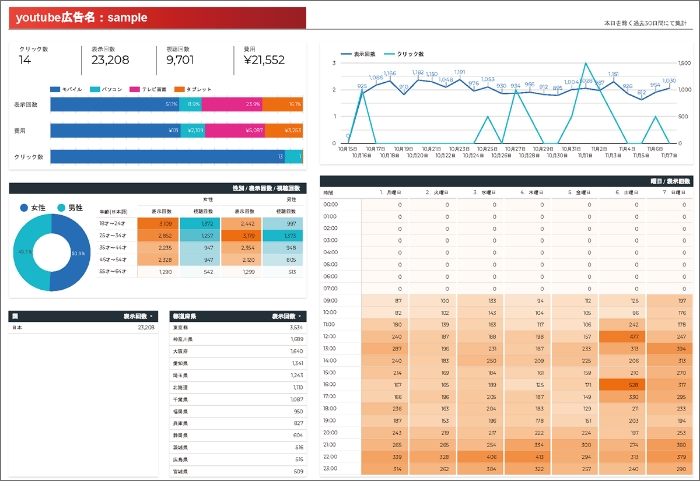Click the blue モバイル legend swatch

53,89
